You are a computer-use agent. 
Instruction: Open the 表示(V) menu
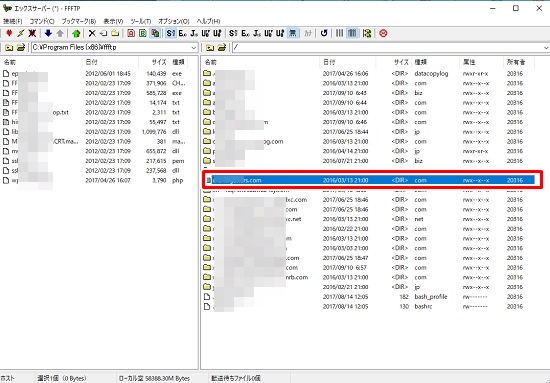(113, 21)
